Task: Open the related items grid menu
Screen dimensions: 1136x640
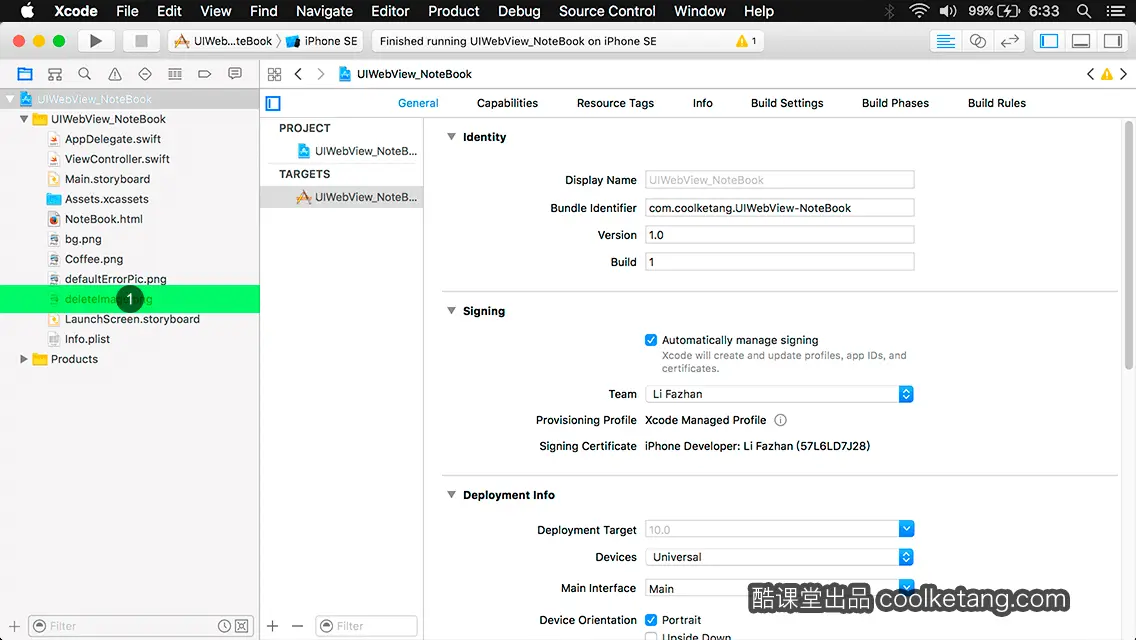Action: tap(275, 74)
